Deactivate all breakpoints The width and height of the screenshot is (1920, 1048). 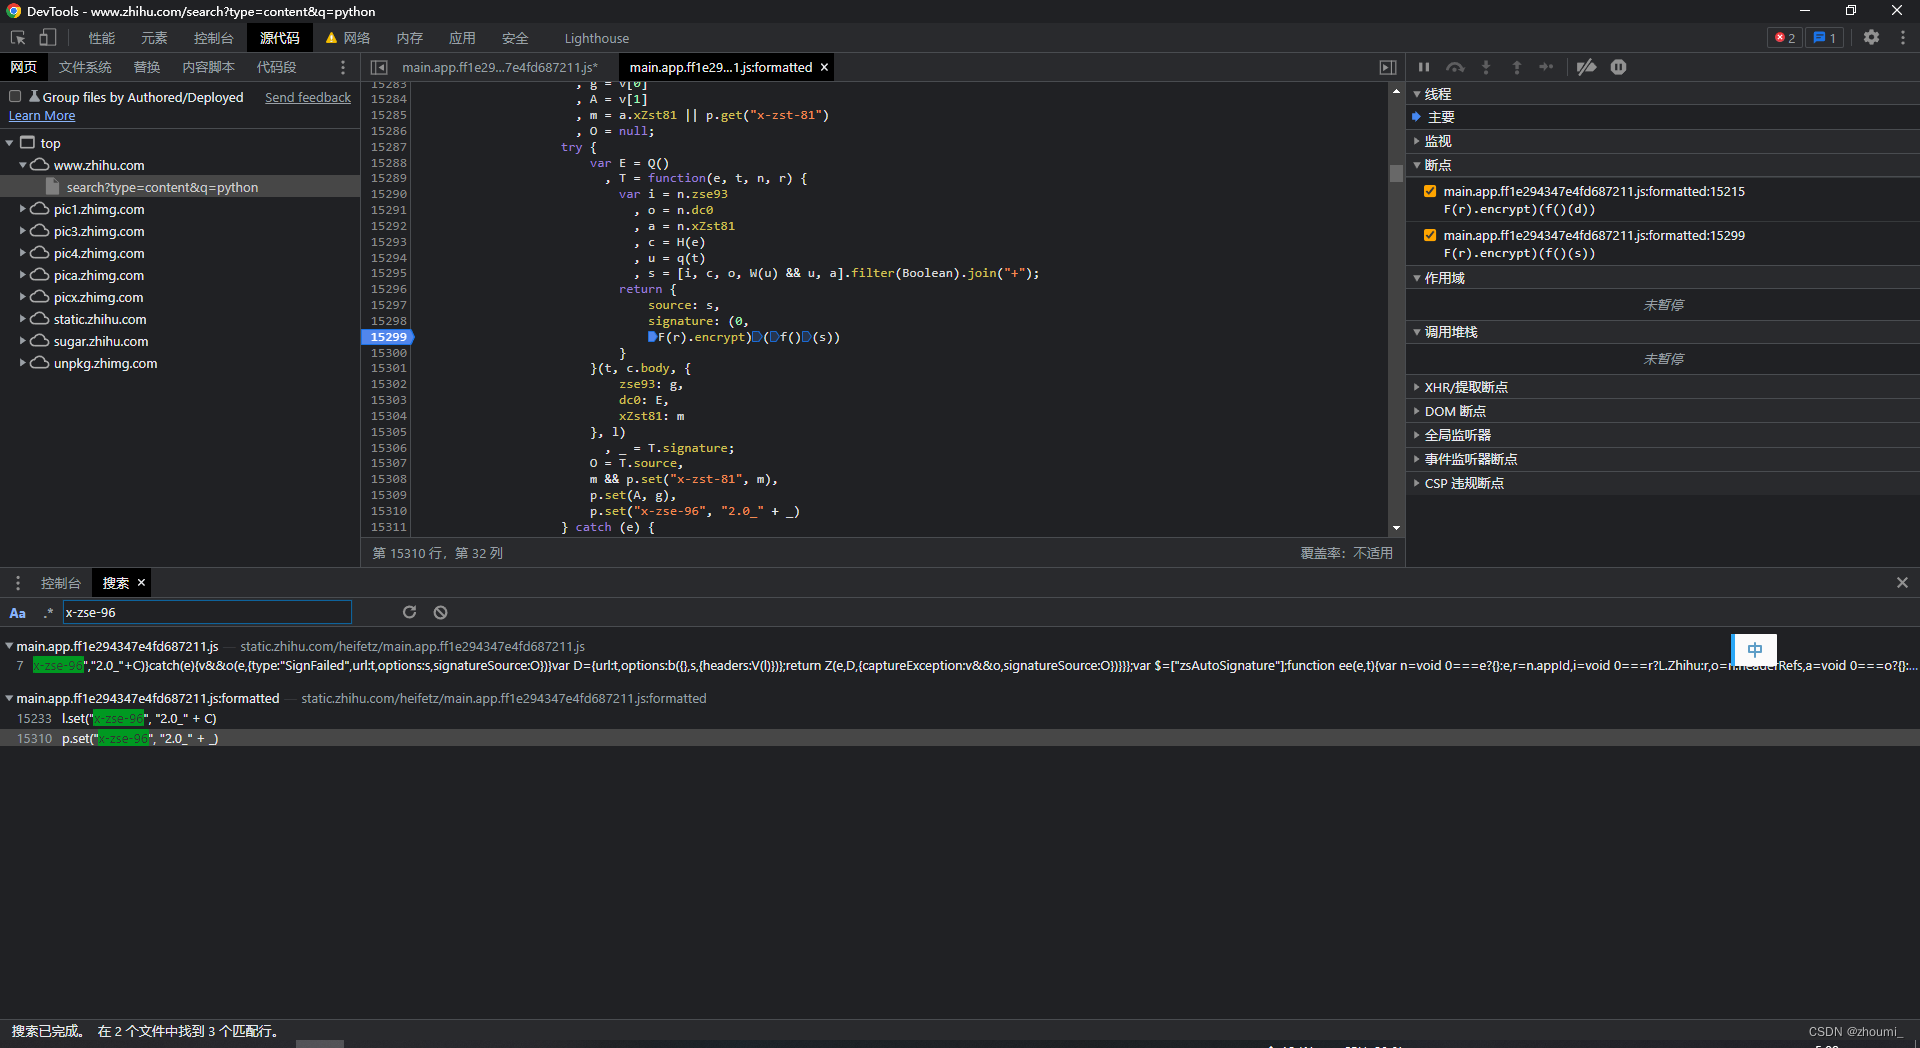[x=1587, y=67]
